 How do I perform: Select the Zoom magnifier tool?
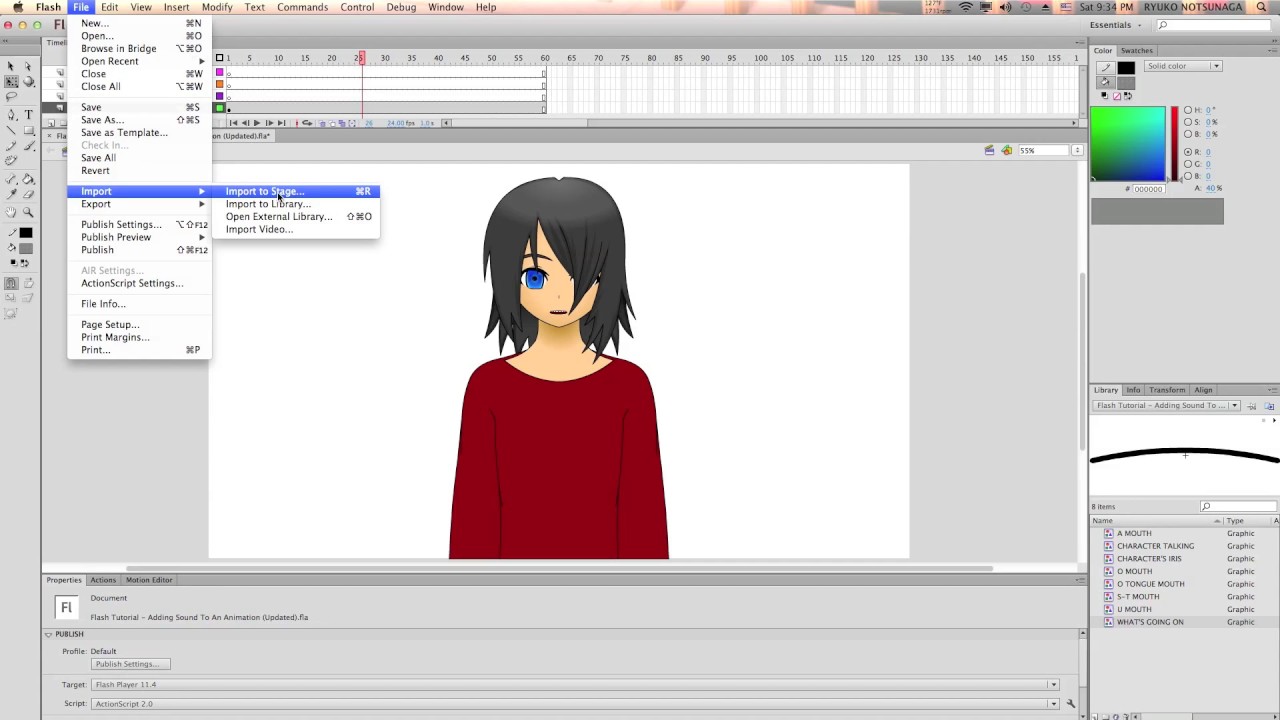28,211
